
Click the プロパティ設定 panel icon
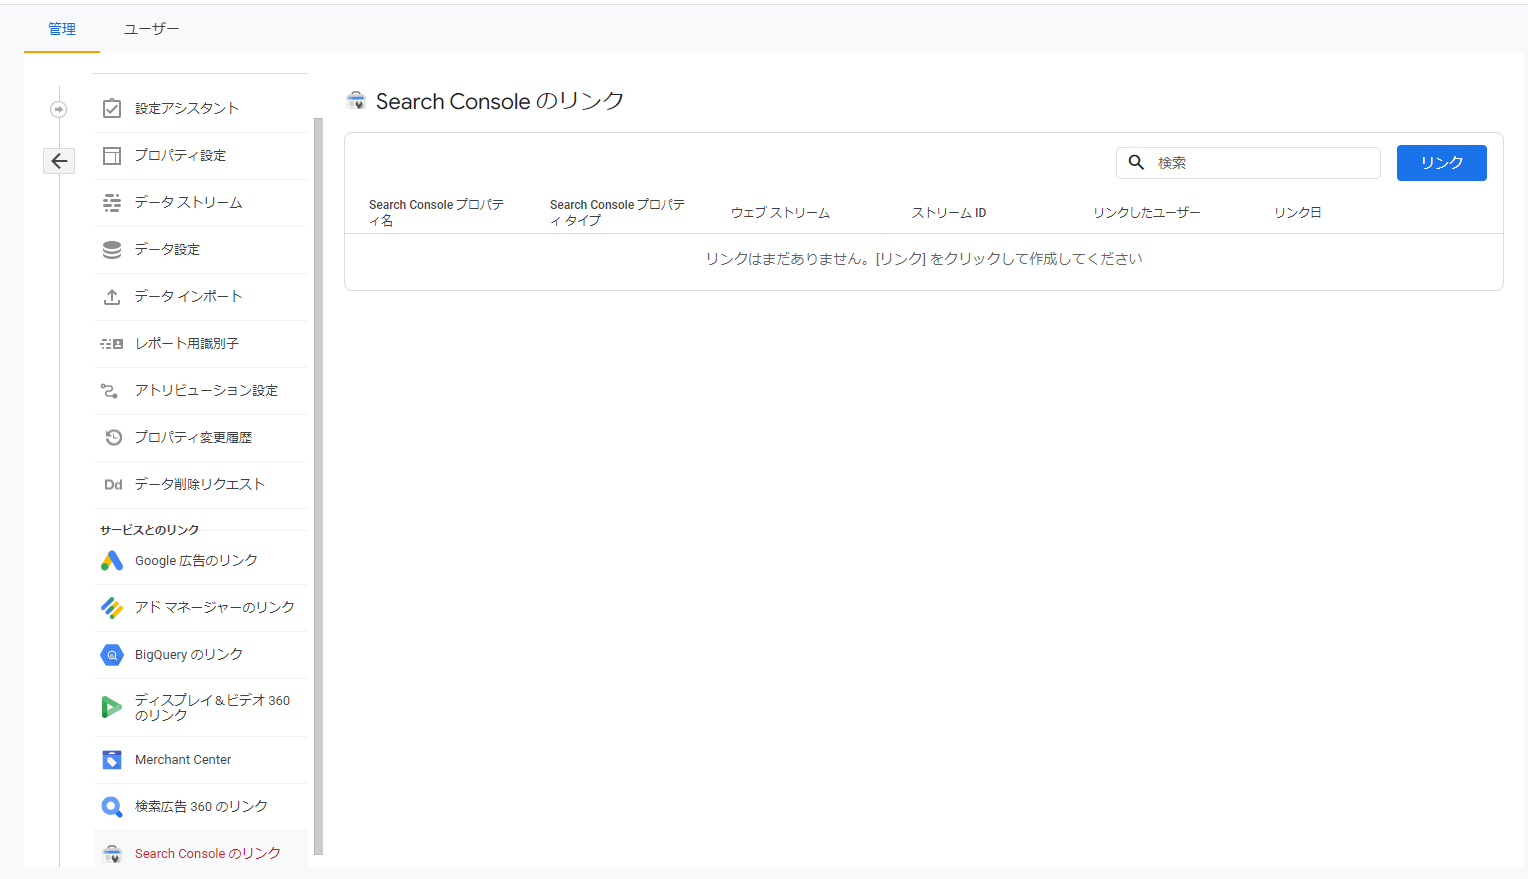pos(112,155)
